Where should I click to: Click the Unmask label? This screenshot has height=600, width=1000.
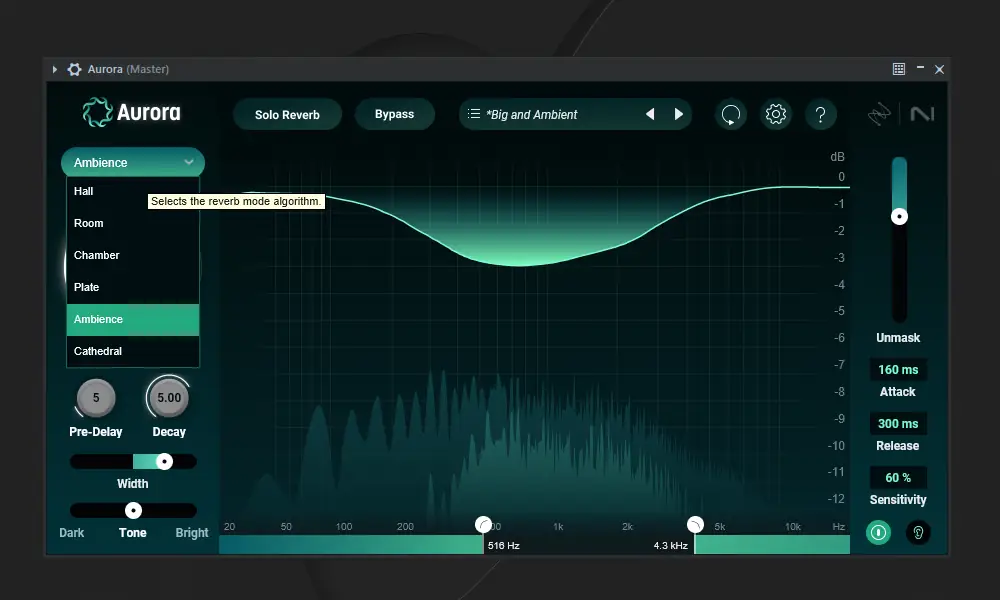click(898, 338)
